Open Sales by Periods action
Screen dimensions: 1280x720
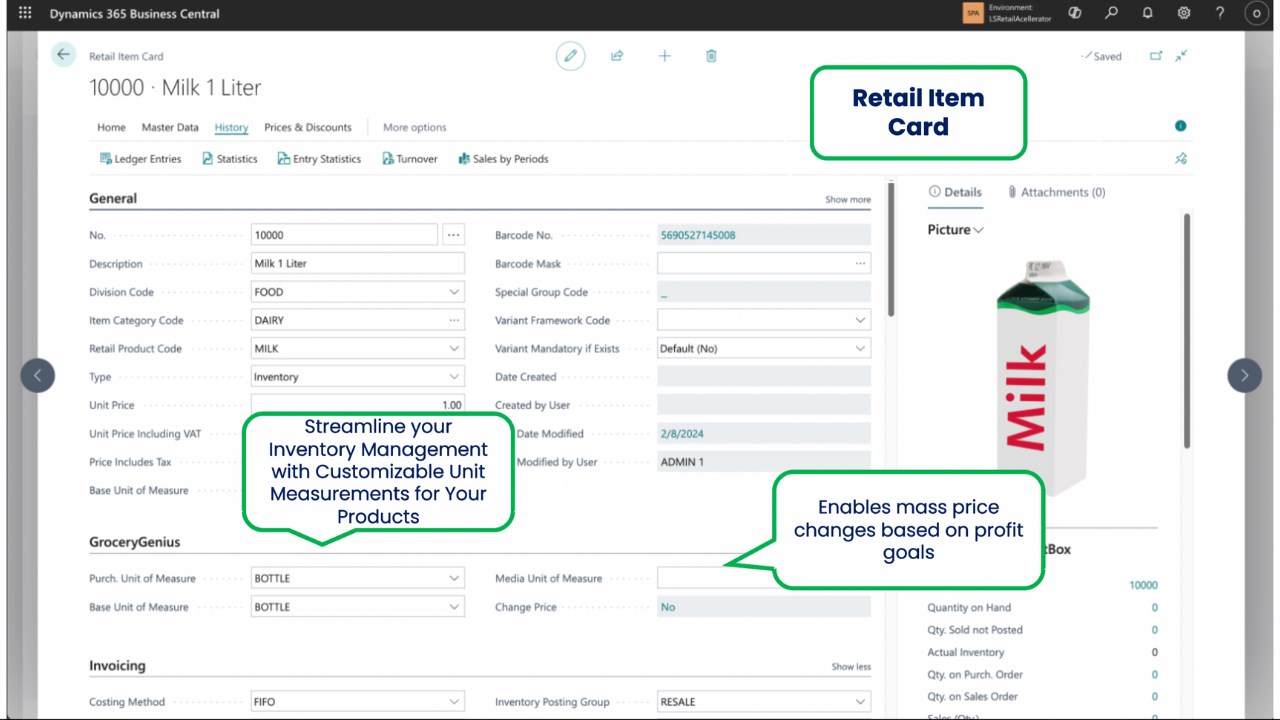coord(503,159)
